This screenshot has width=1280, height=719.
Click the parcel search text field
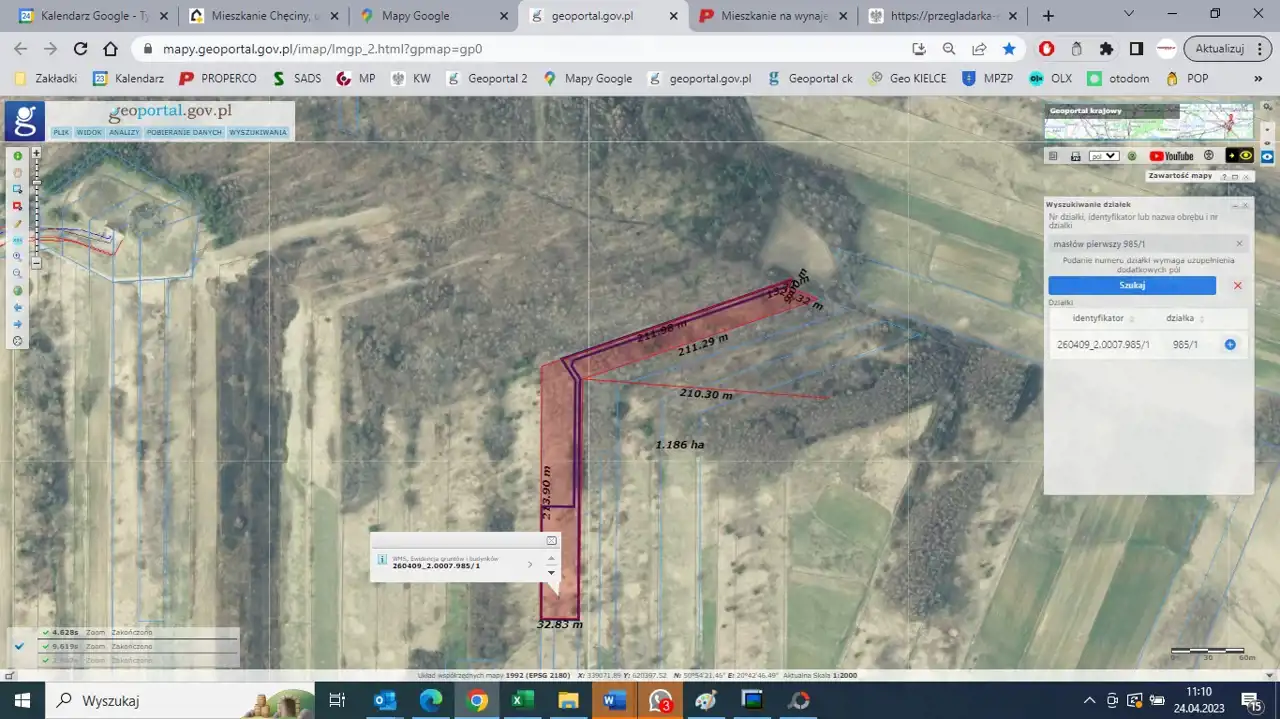(1140, 244)
